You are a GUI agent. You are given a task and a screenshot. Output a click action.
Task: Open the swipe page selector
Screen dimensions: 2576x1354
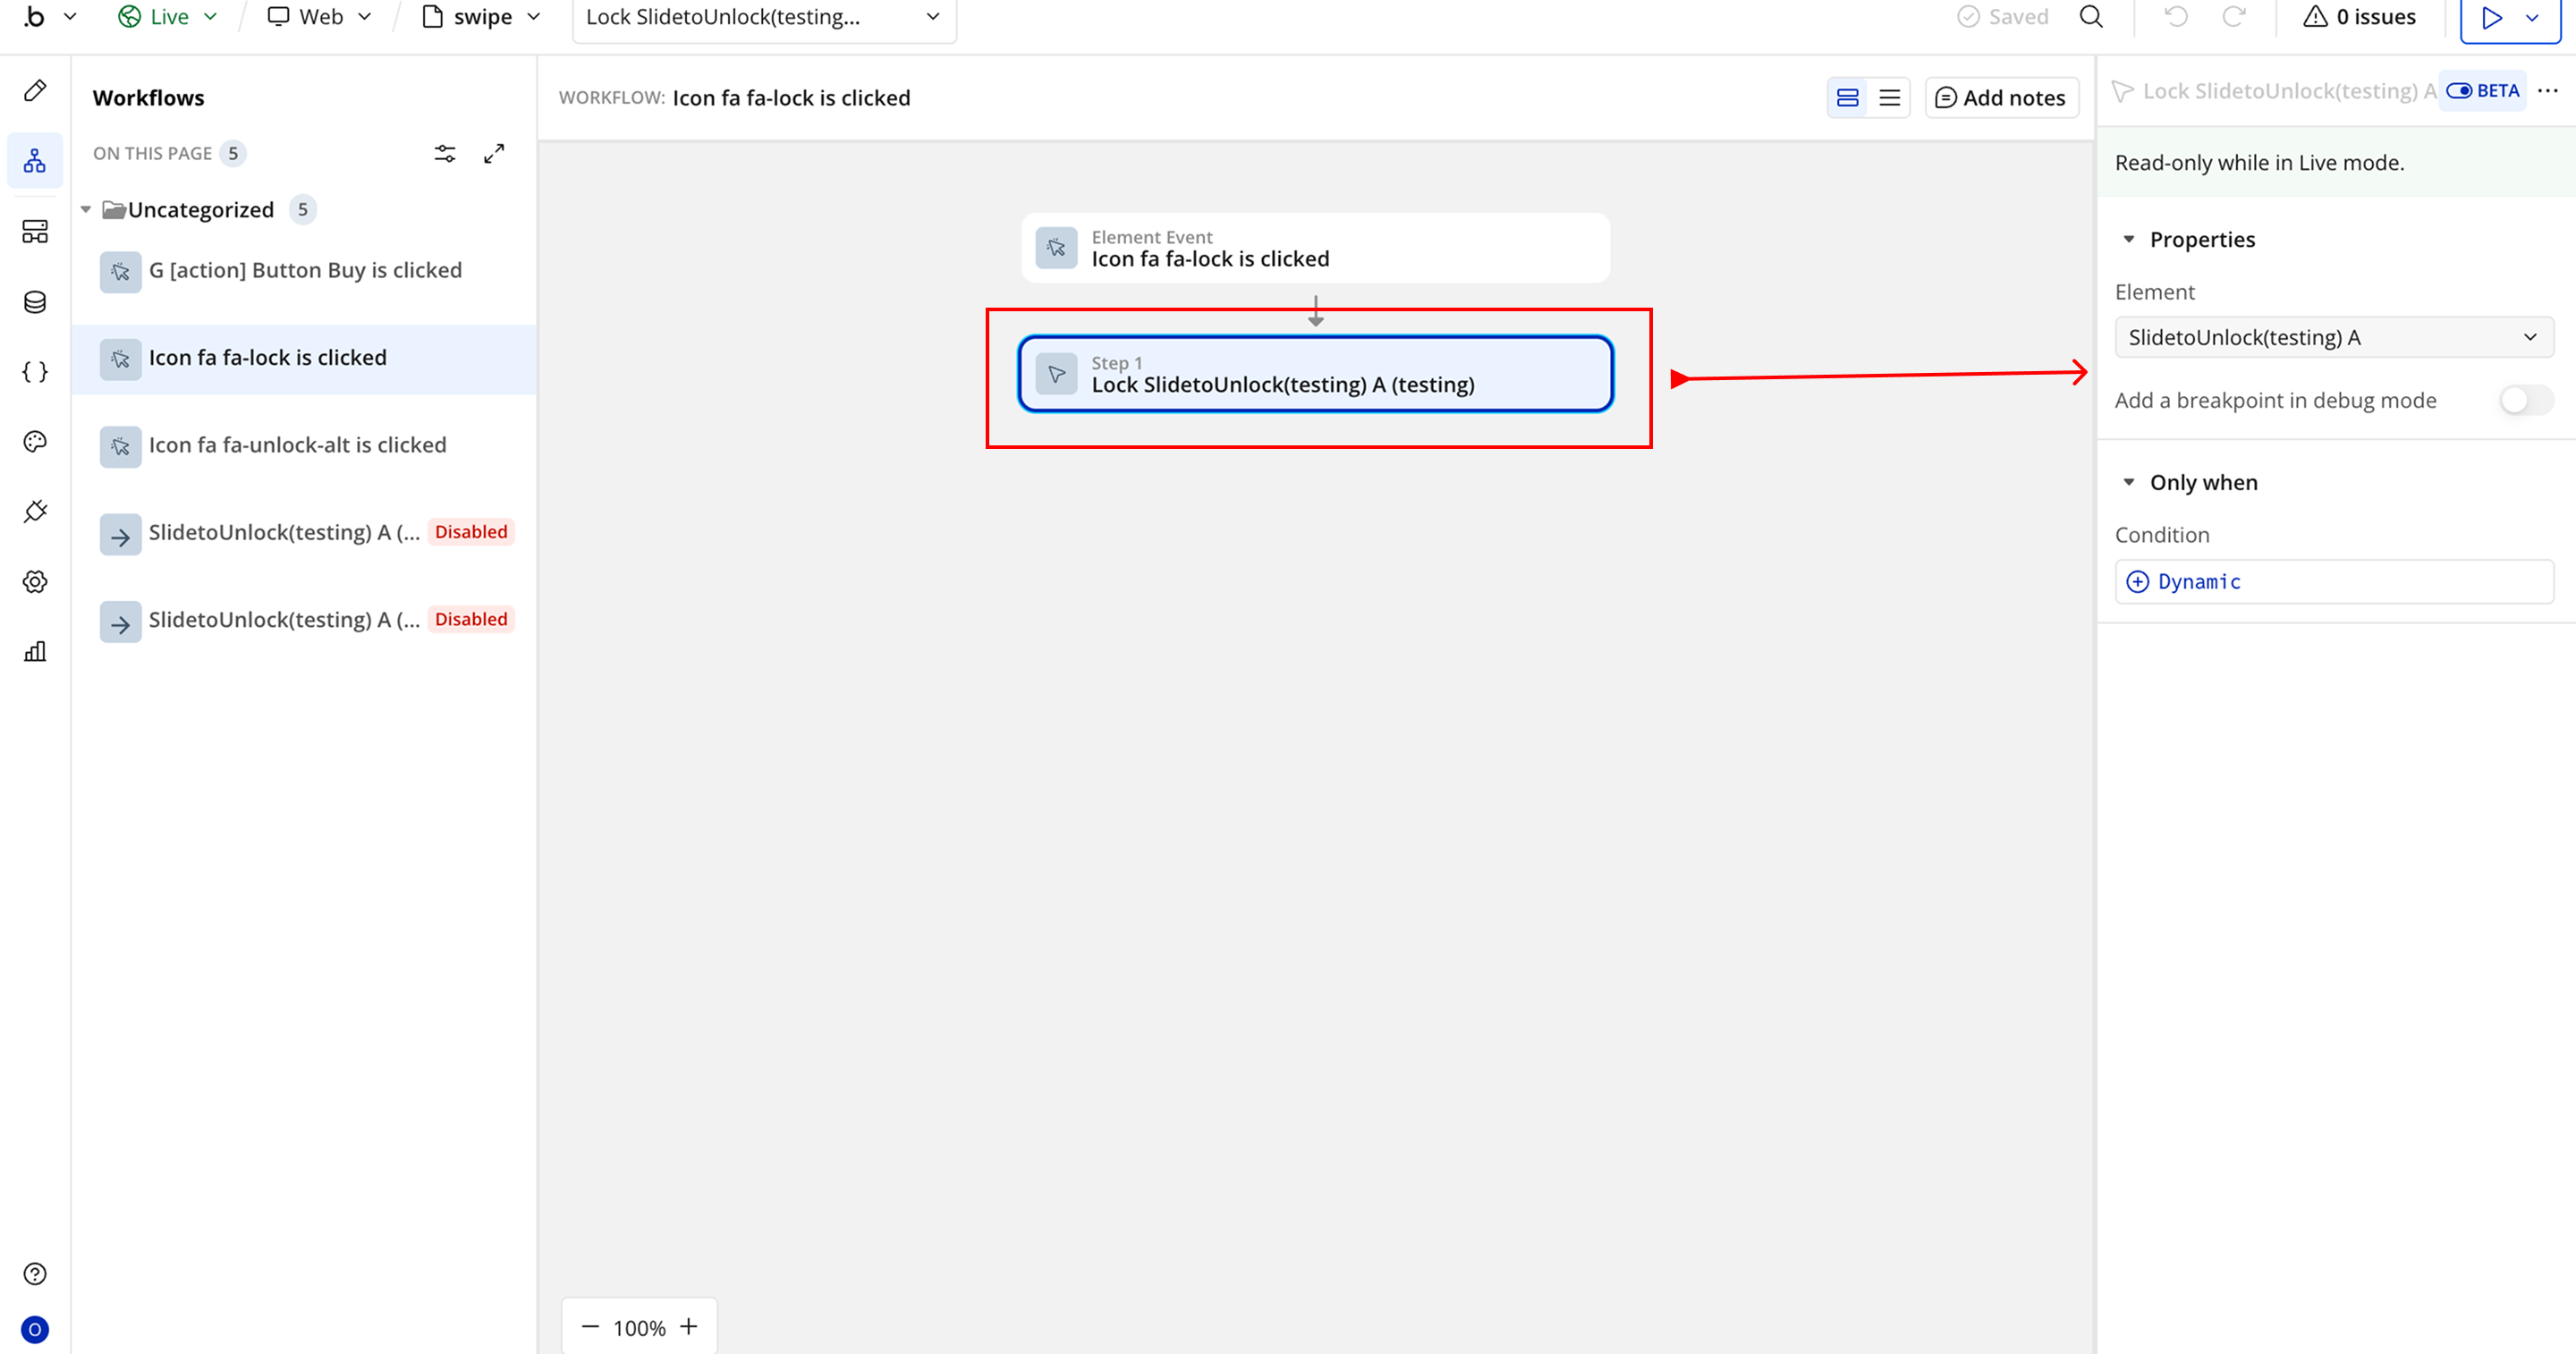pyautogui.click(x=482, y=17)
